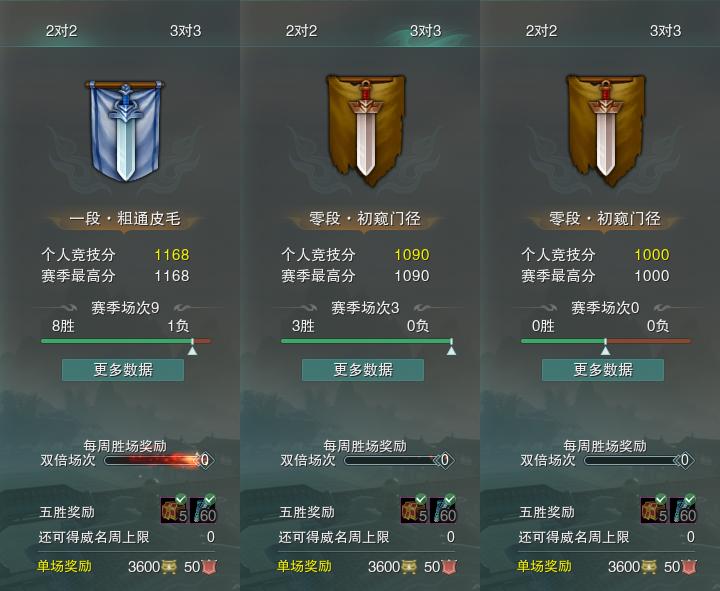Open 更多数据 in the left panel
Image resolution: width=720 pixels, height=591 pixels.
click(123, 370)
